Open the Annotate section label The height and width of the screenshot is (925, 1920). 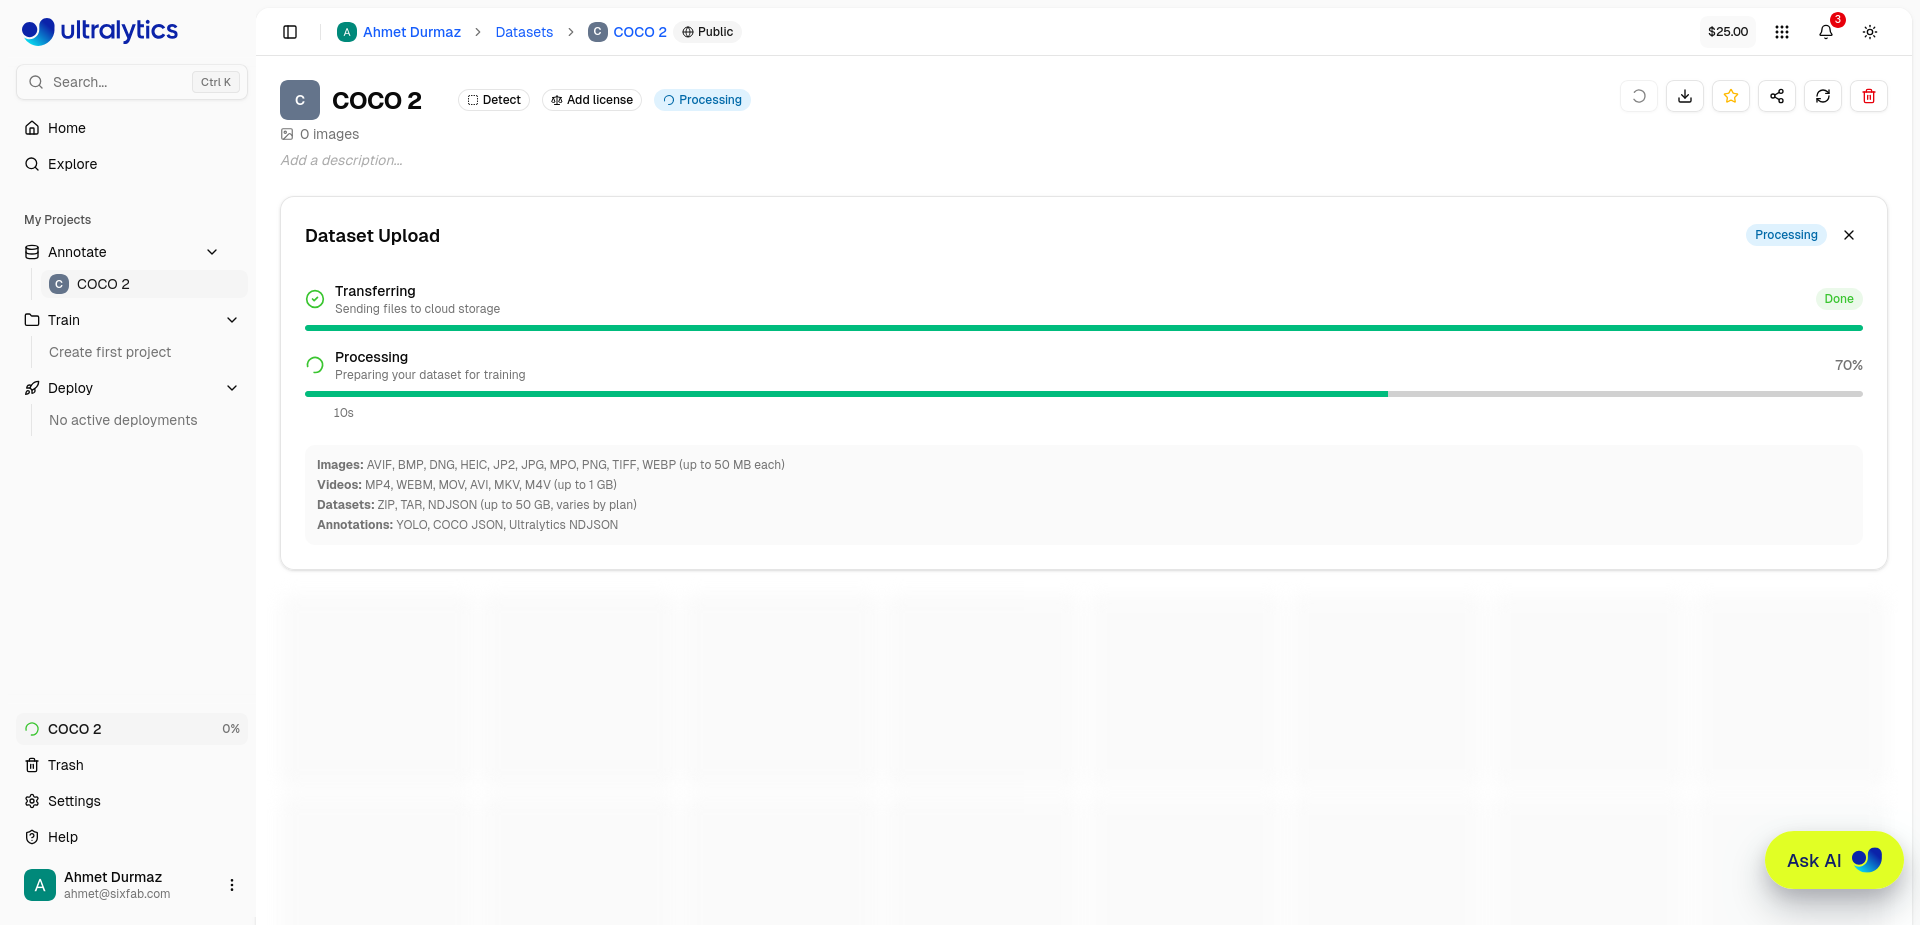tap(77, 252)
